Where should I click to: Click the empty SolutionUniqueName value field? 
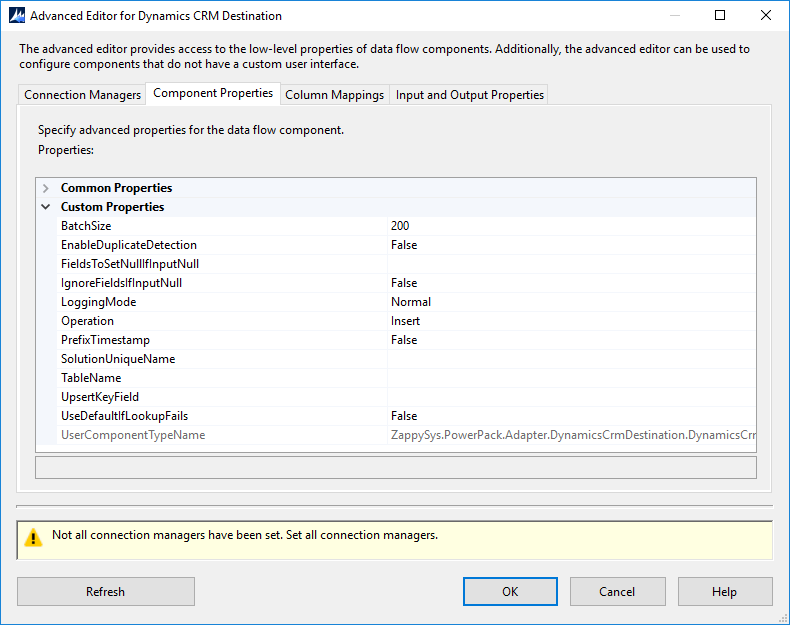[x=572, y=359]
